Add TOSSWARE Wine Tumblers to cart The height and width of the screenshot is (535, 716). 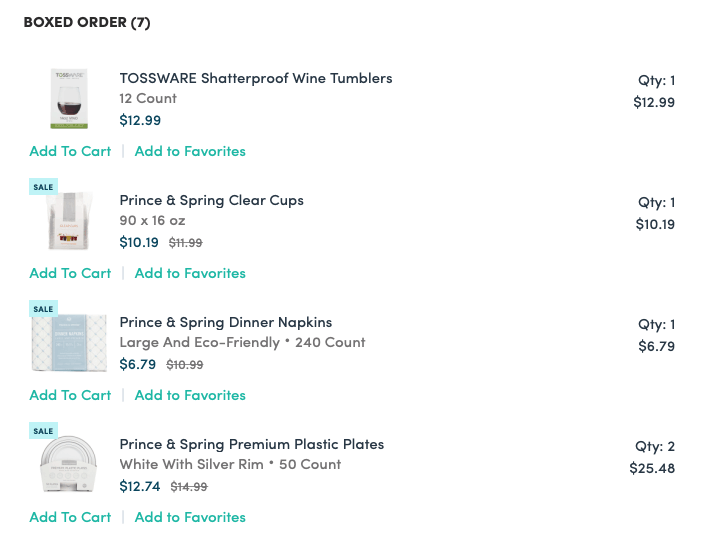pyautogui.click(x=70, y=151)
